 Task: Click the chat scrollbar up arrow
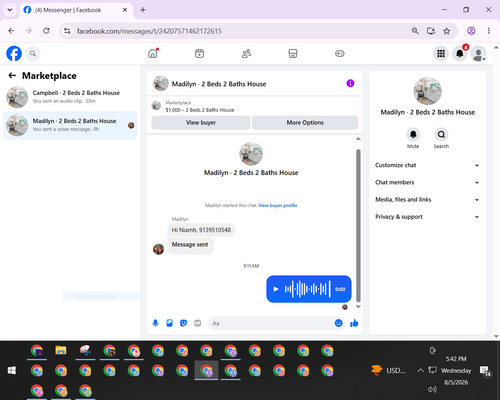[x=358, y=139]
